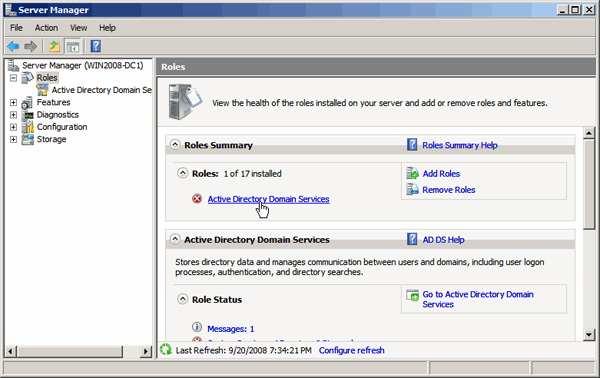Click the vertical scrollbar up arrow
The width and height of the screenshot is (600, 378).
pyautogui.click(x=589, y=133)
